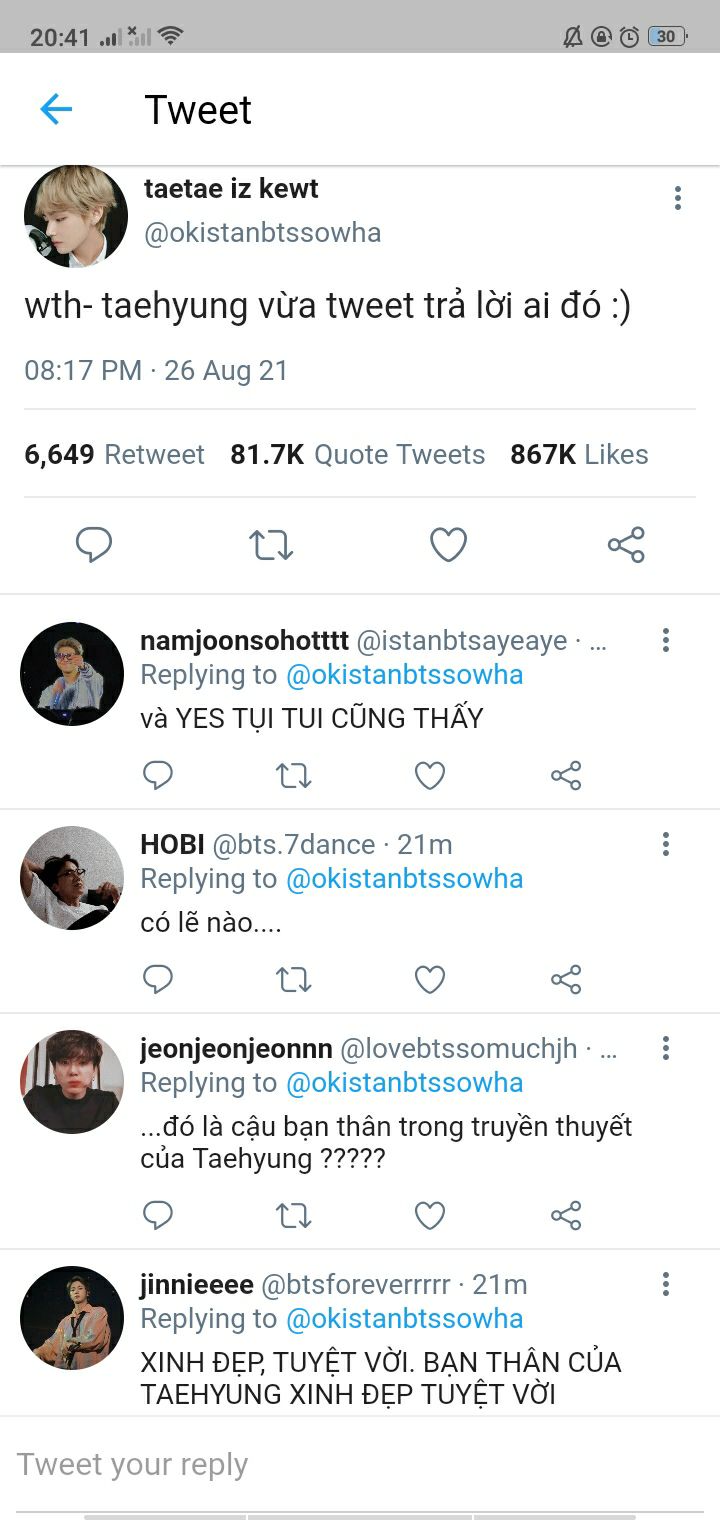This screenshot has height=1520, width=720.
Task: View the 867K Likes list
Action: point(579,454)
